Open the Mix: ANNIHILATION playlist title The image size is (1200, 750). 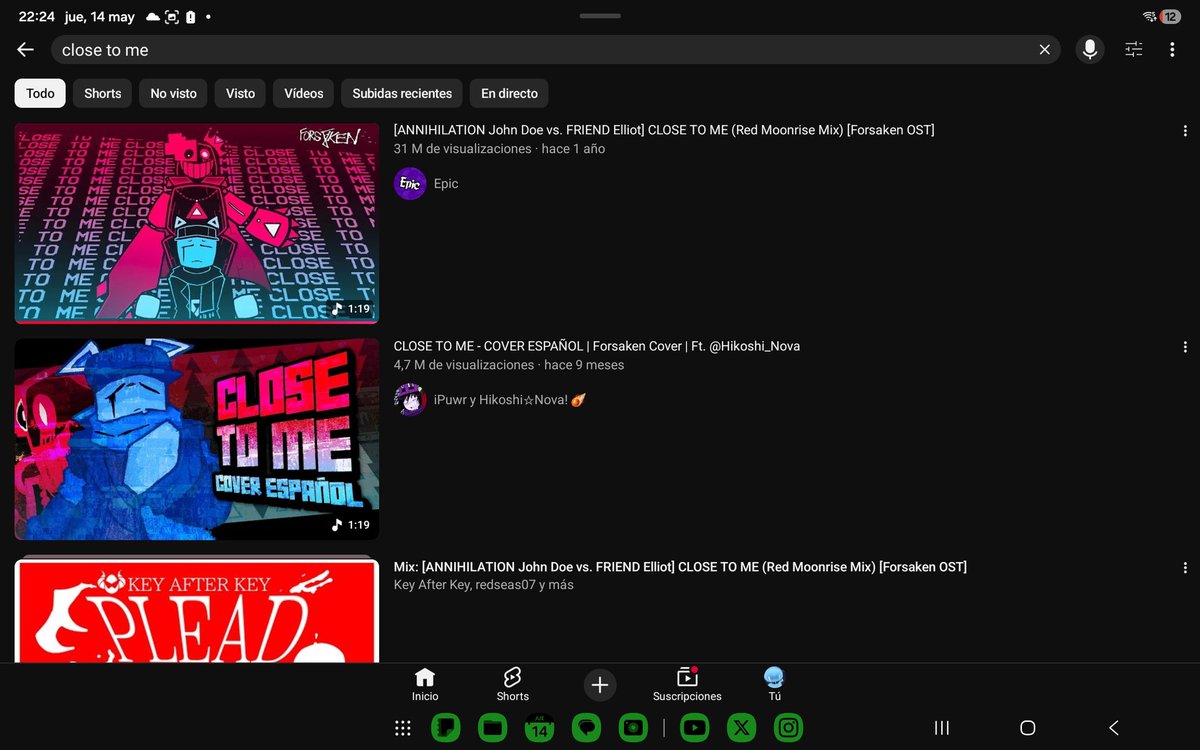680,567
